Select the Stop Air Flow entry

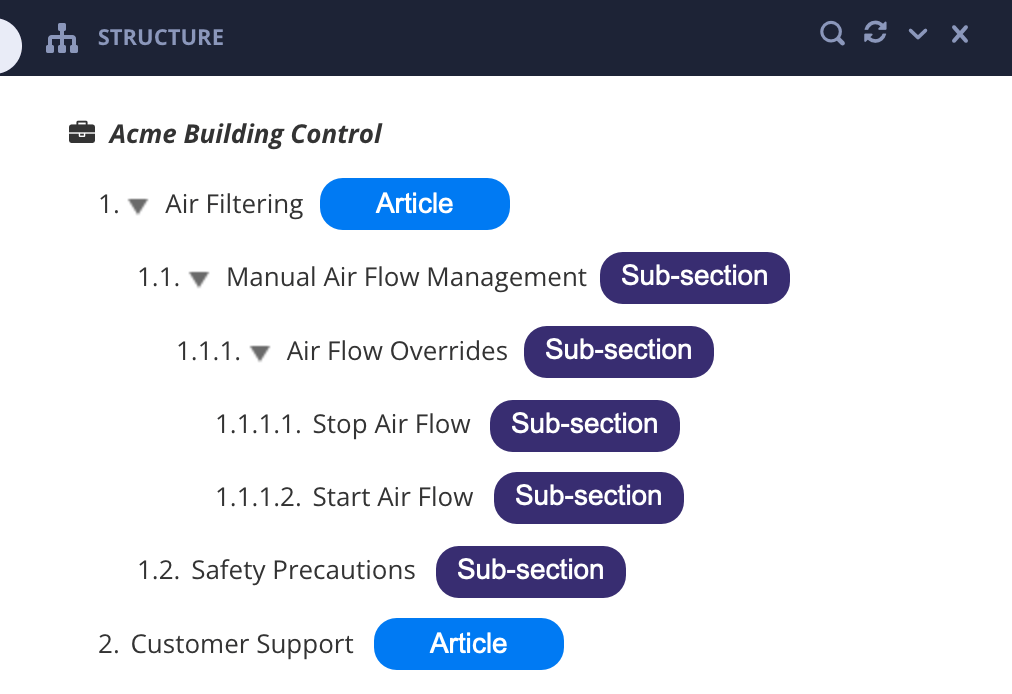click(391, 424)
